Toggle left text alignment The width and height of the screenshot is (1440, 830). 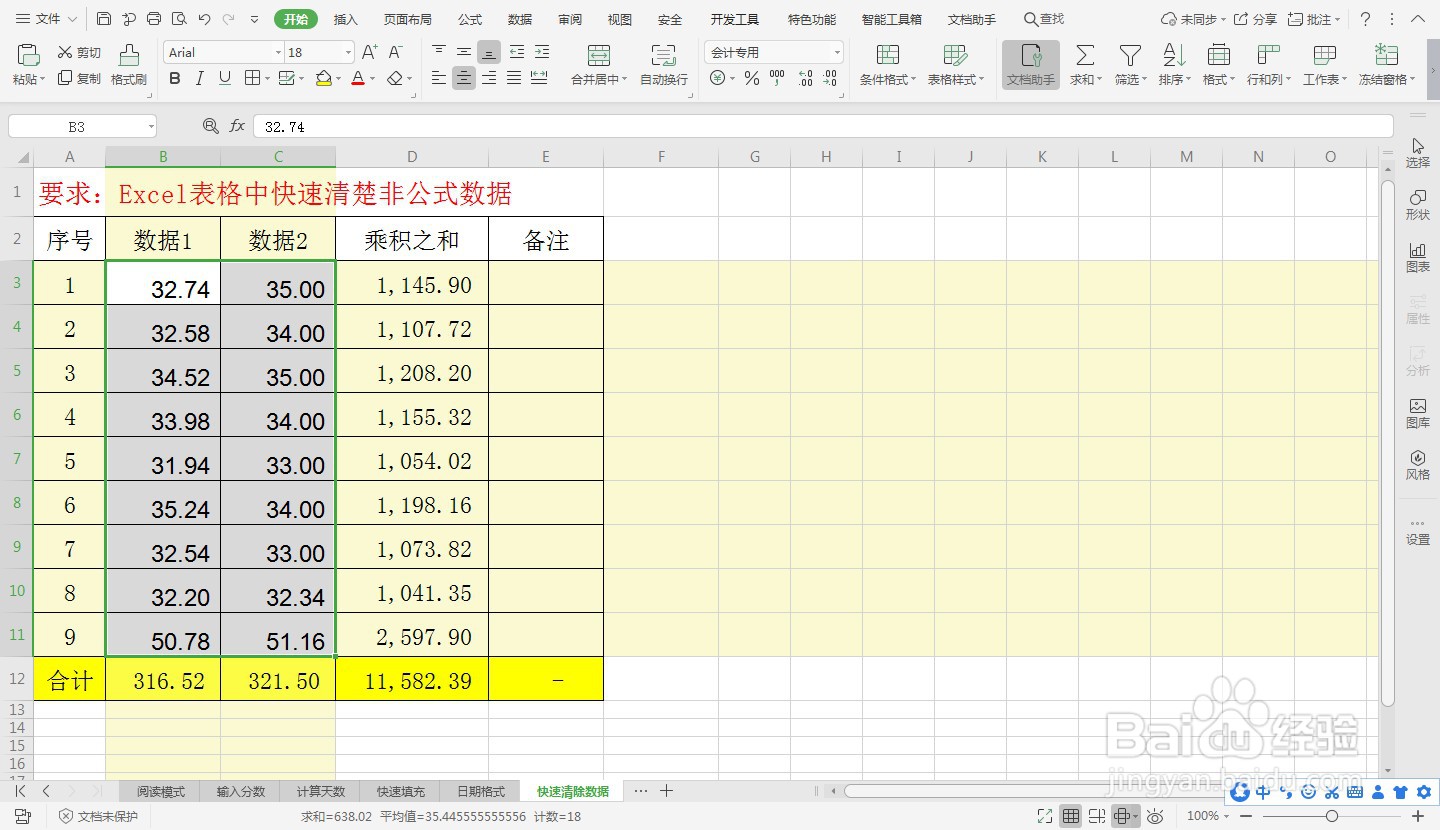click(x=439, y=78)
